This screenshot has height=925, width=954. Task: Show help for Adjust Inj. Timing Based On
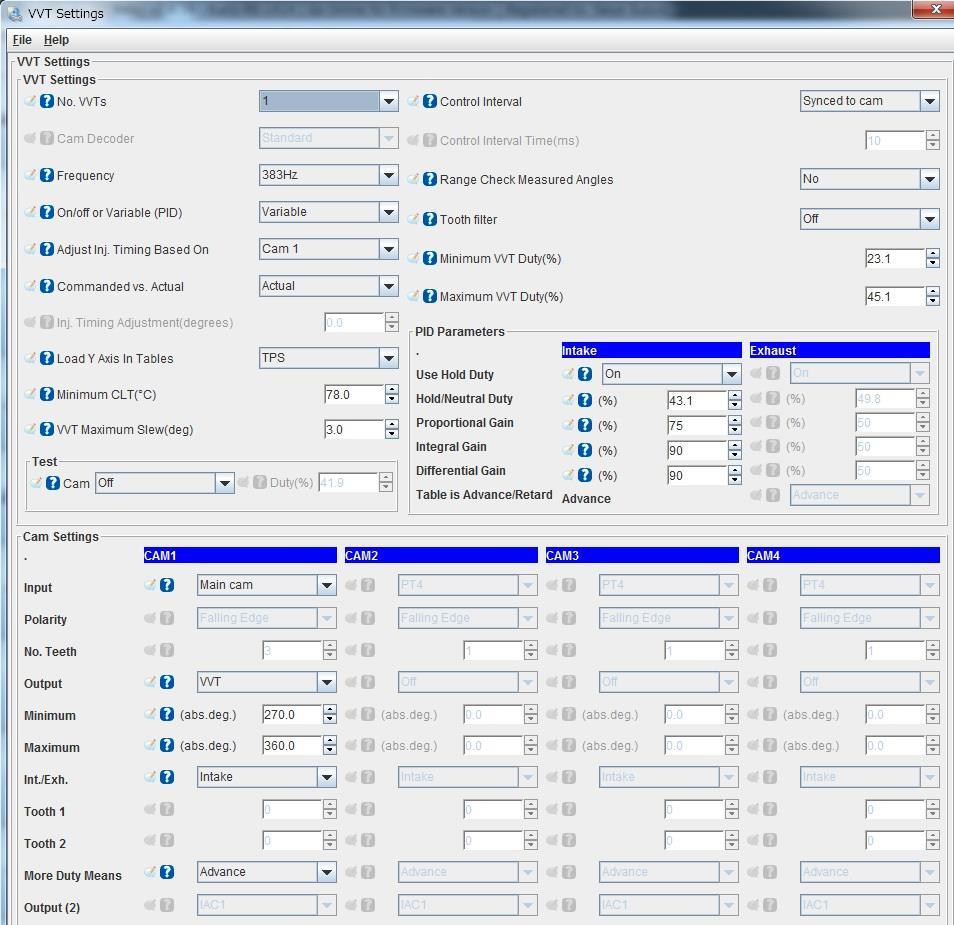(x=47, y=249)
